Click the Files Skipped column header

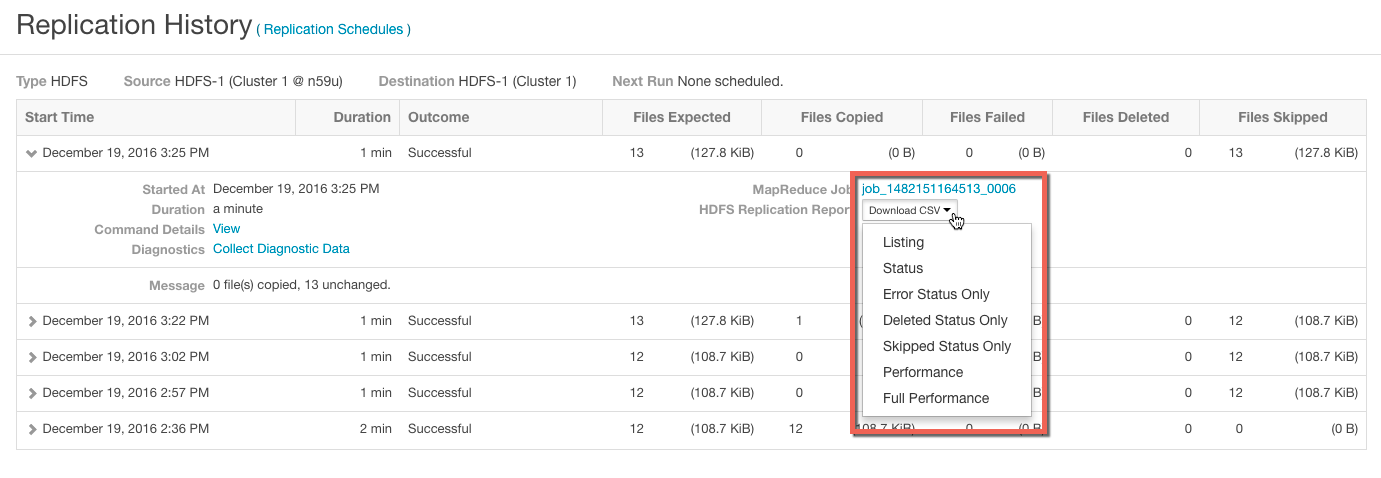(1282, 117)
